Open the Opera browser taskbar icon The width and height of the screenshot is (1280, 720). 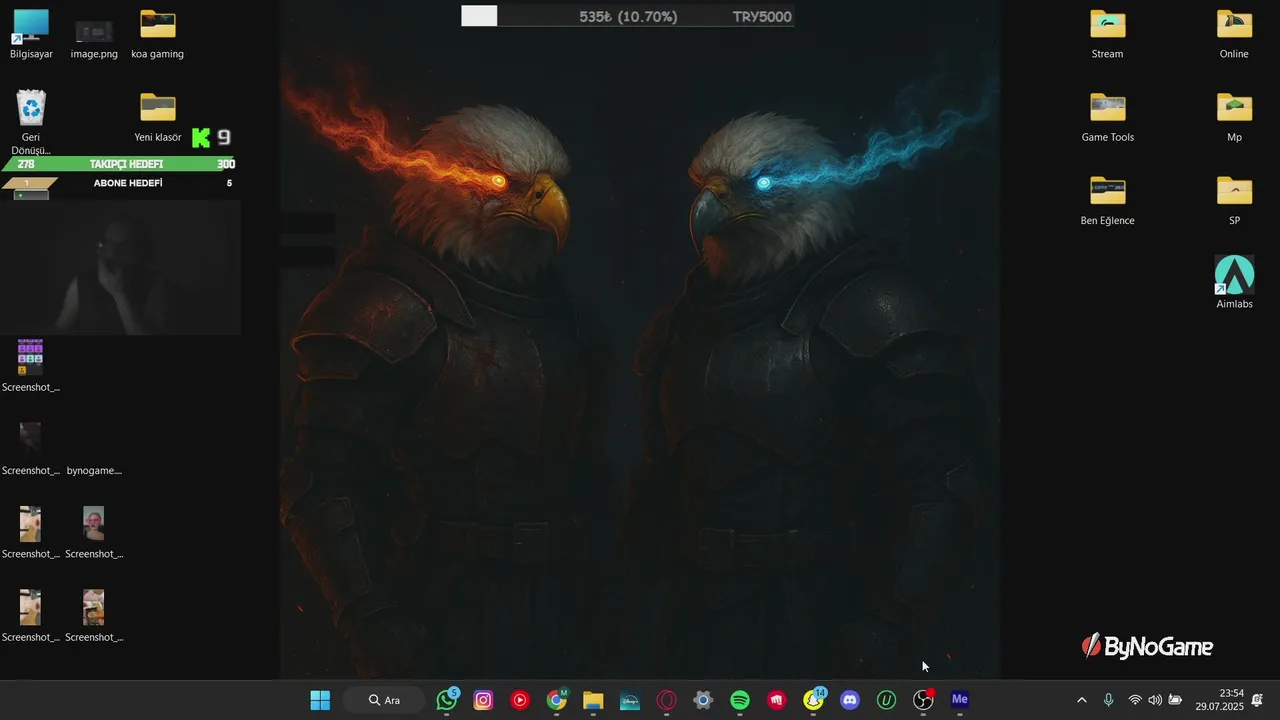(666, 700)
